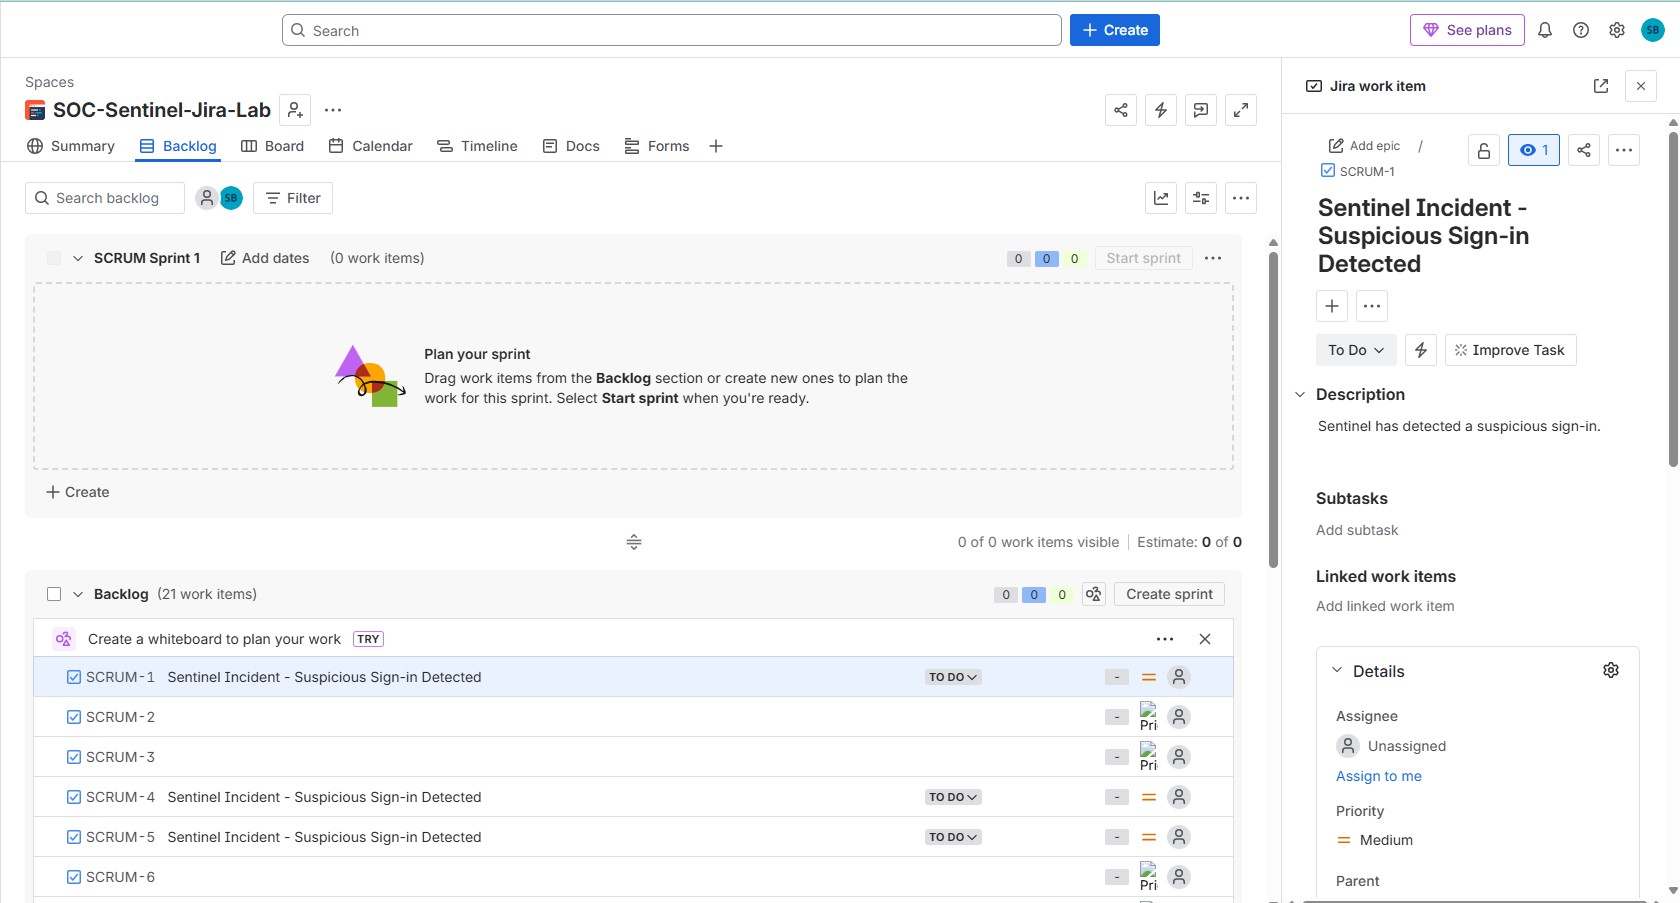
Task: Open settings gear in top bar
Action: pos(1617,30)
